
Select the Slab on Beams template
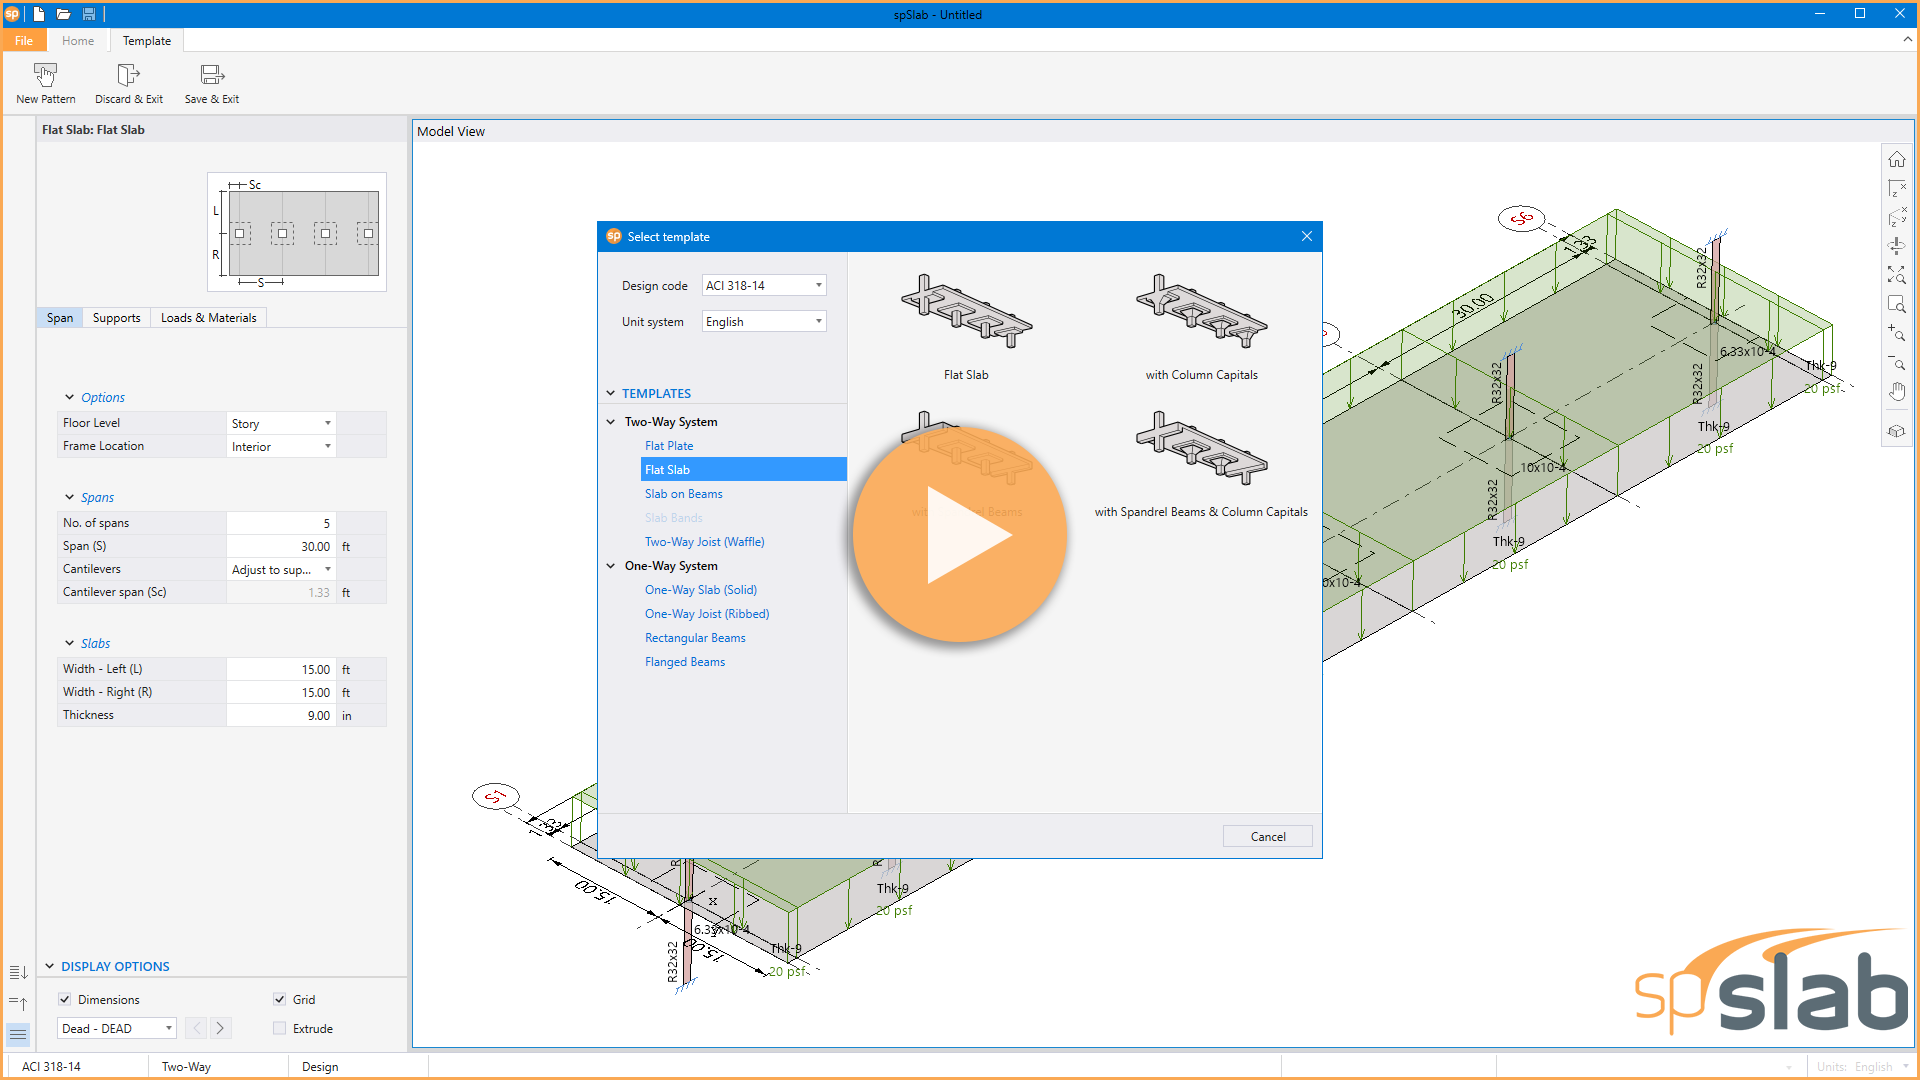(684, 494)
